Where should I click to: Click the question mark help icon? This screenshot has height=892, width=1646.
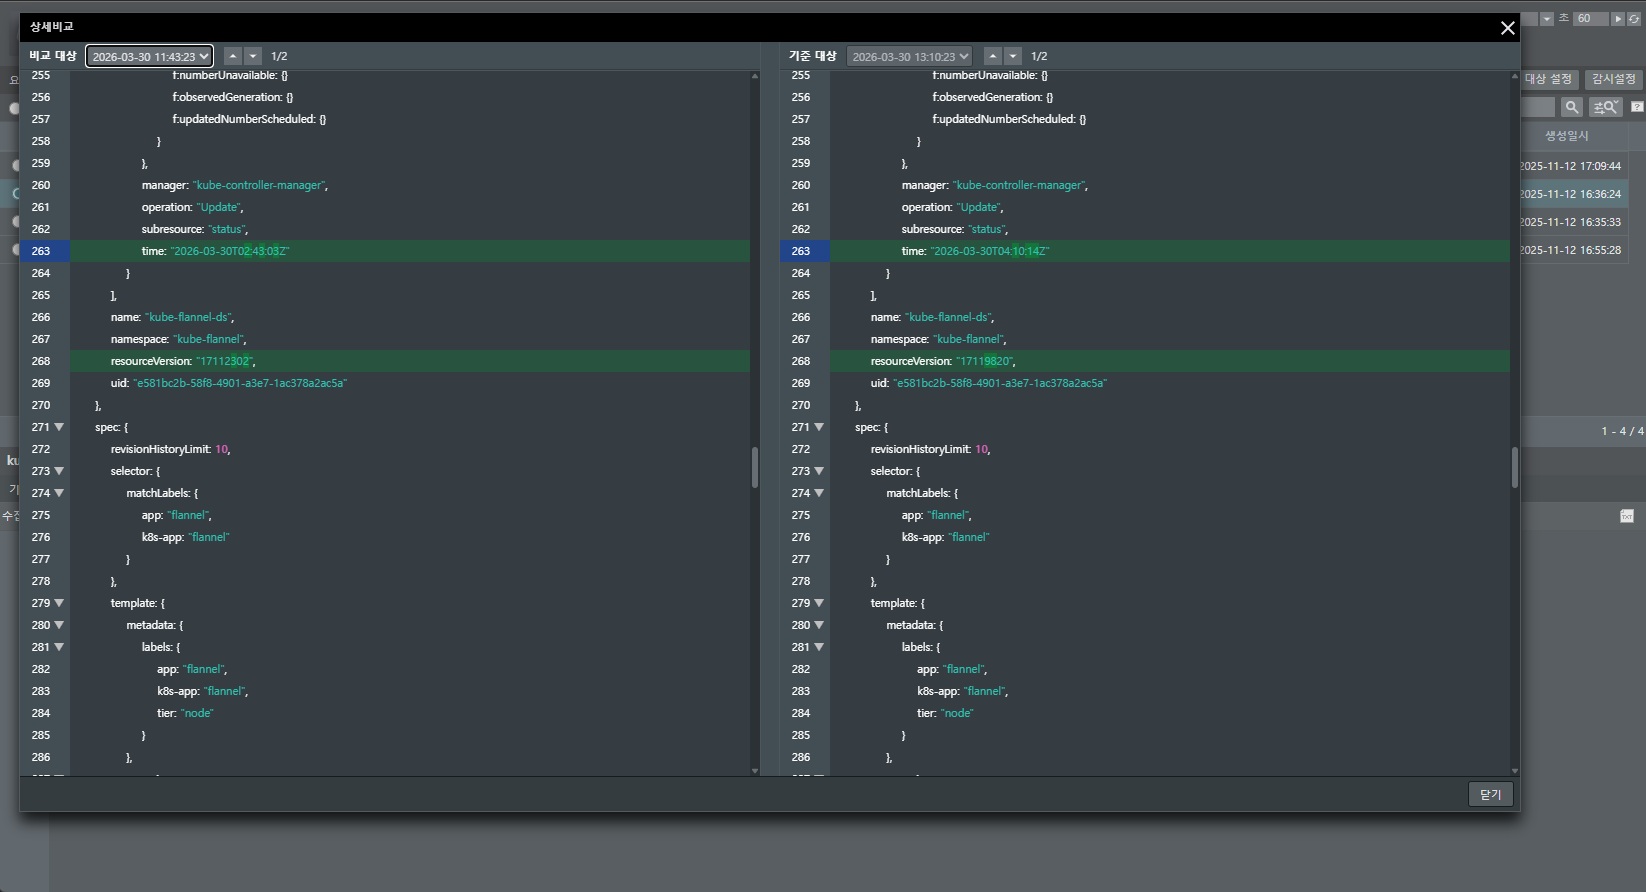click(1637, 107)
